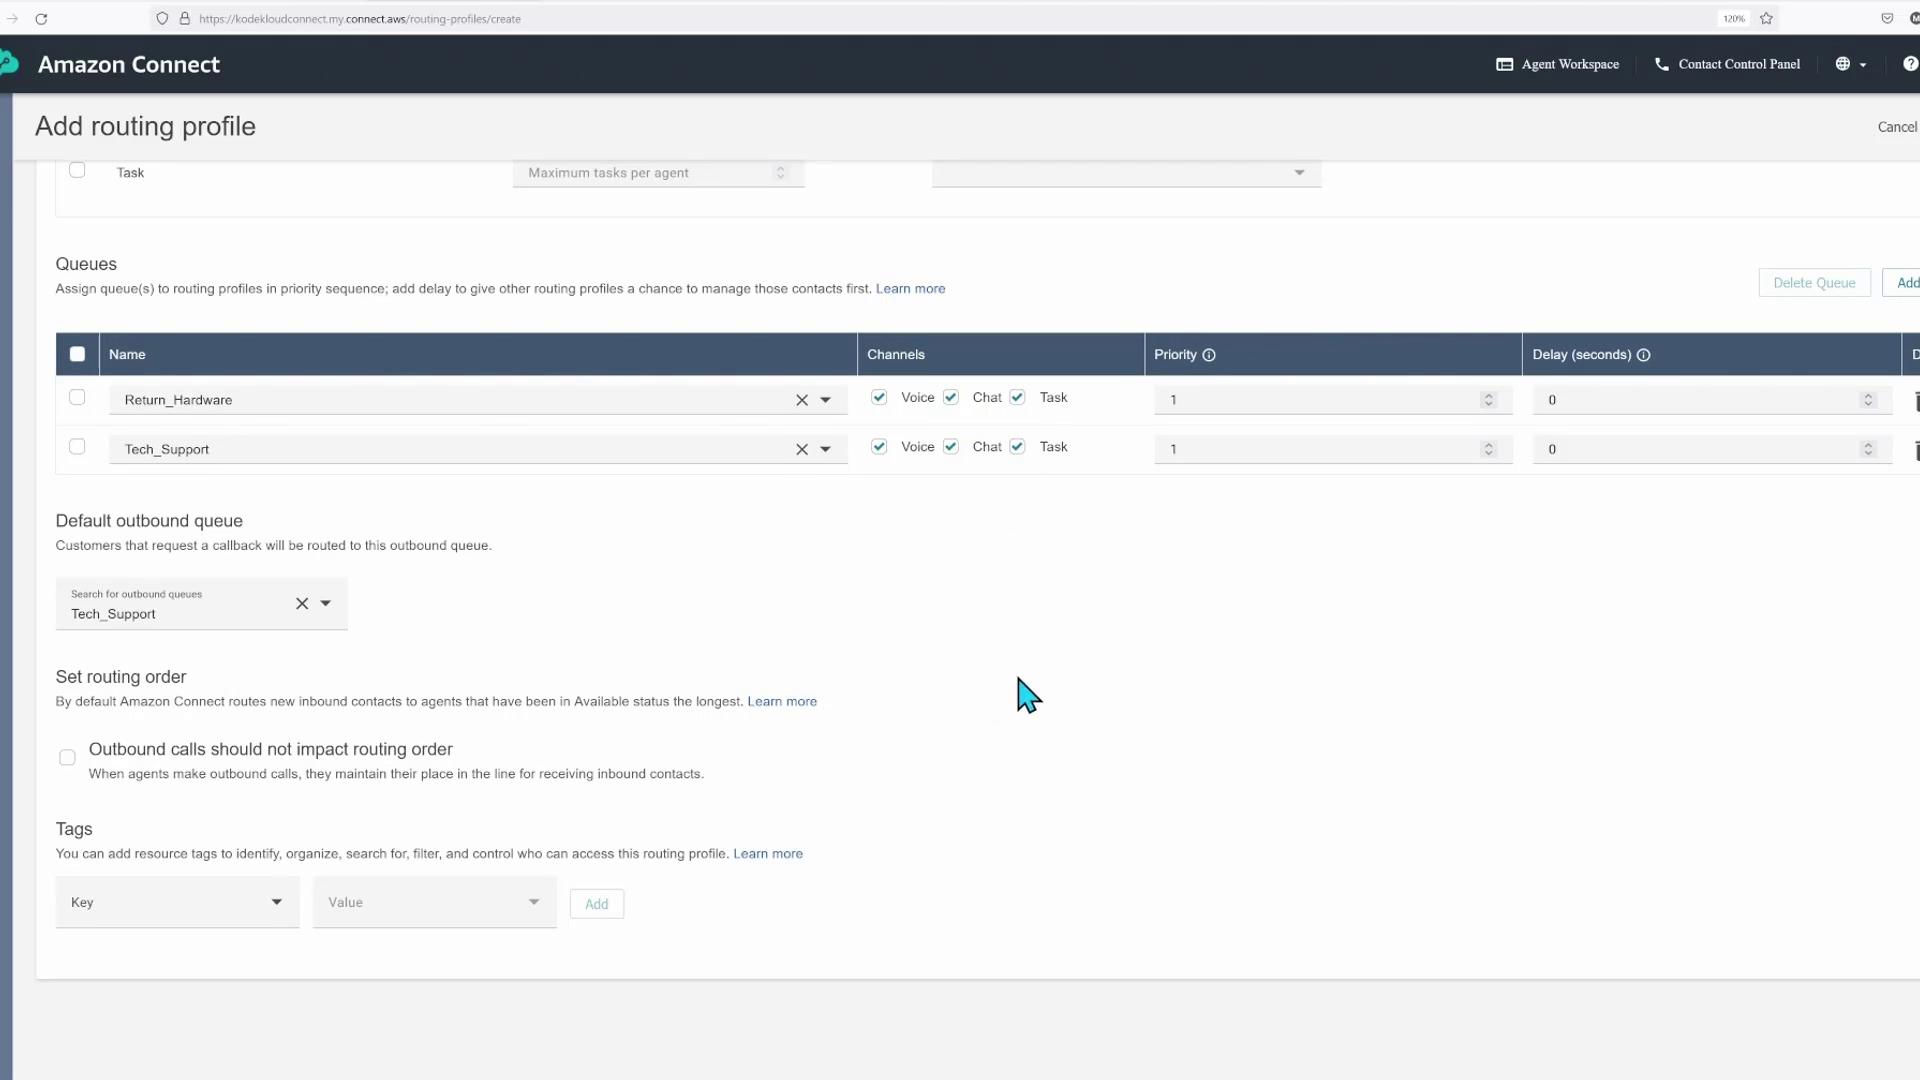Open the globe language menu

click(x=1850, y=64)
